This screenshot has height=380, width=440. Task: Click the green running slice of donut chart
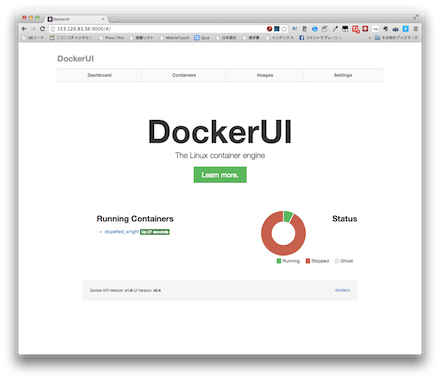288,216
